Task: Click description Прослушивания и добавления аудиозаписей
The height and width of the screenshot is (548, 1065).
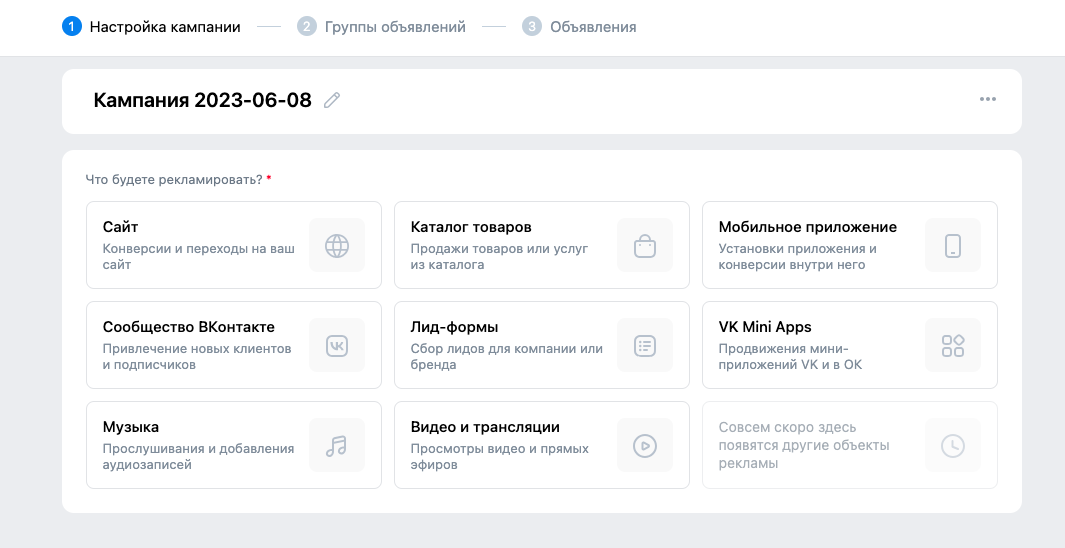Action: pos(198,457)
